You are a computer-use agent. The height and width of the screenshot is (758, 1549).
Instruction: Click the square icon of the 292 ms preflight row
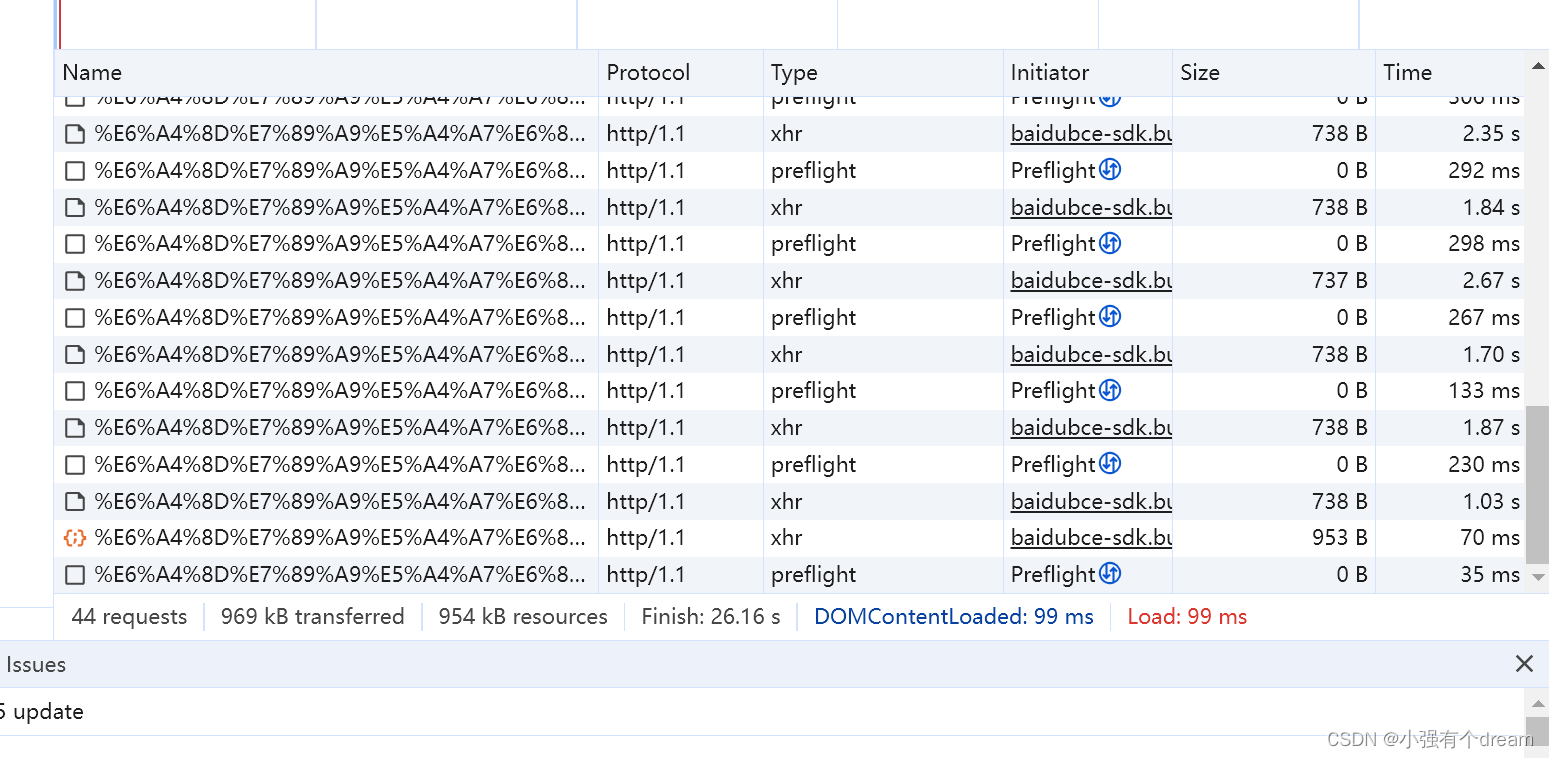click(74, 171)
